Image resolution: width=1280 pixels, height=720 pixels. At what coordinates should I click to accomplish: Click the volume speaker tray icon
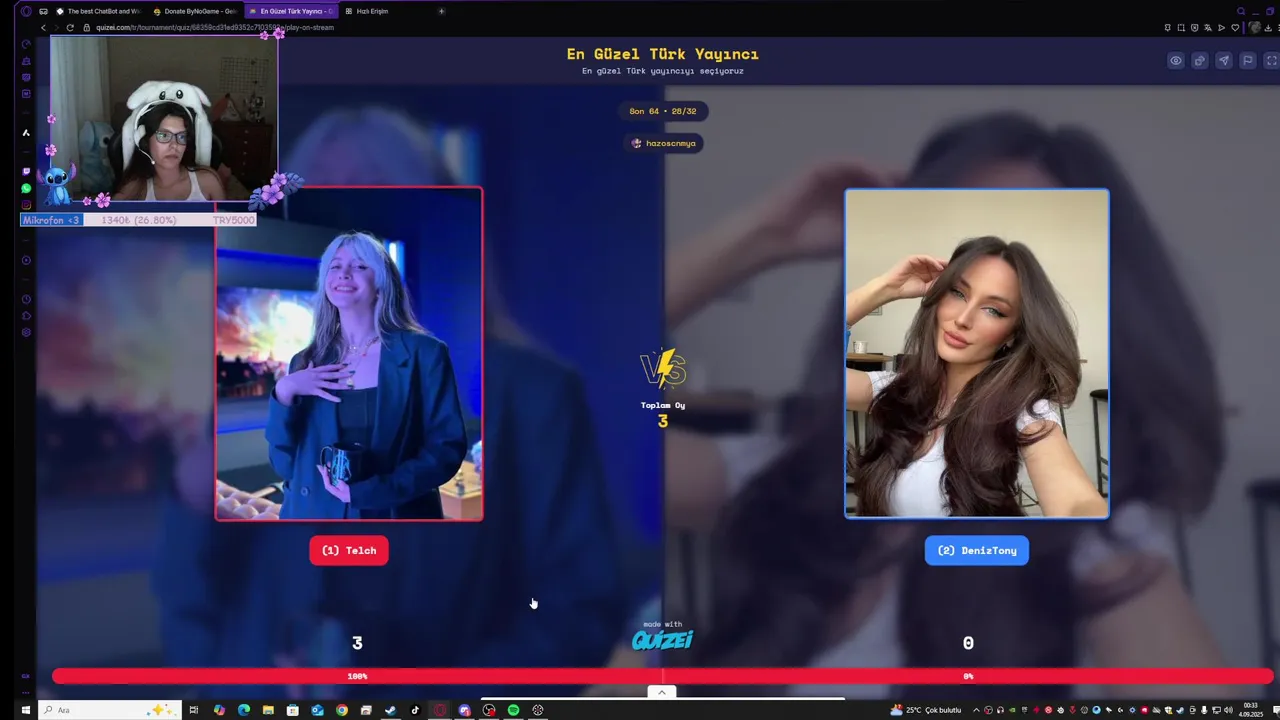click(x=1228, y=710)
